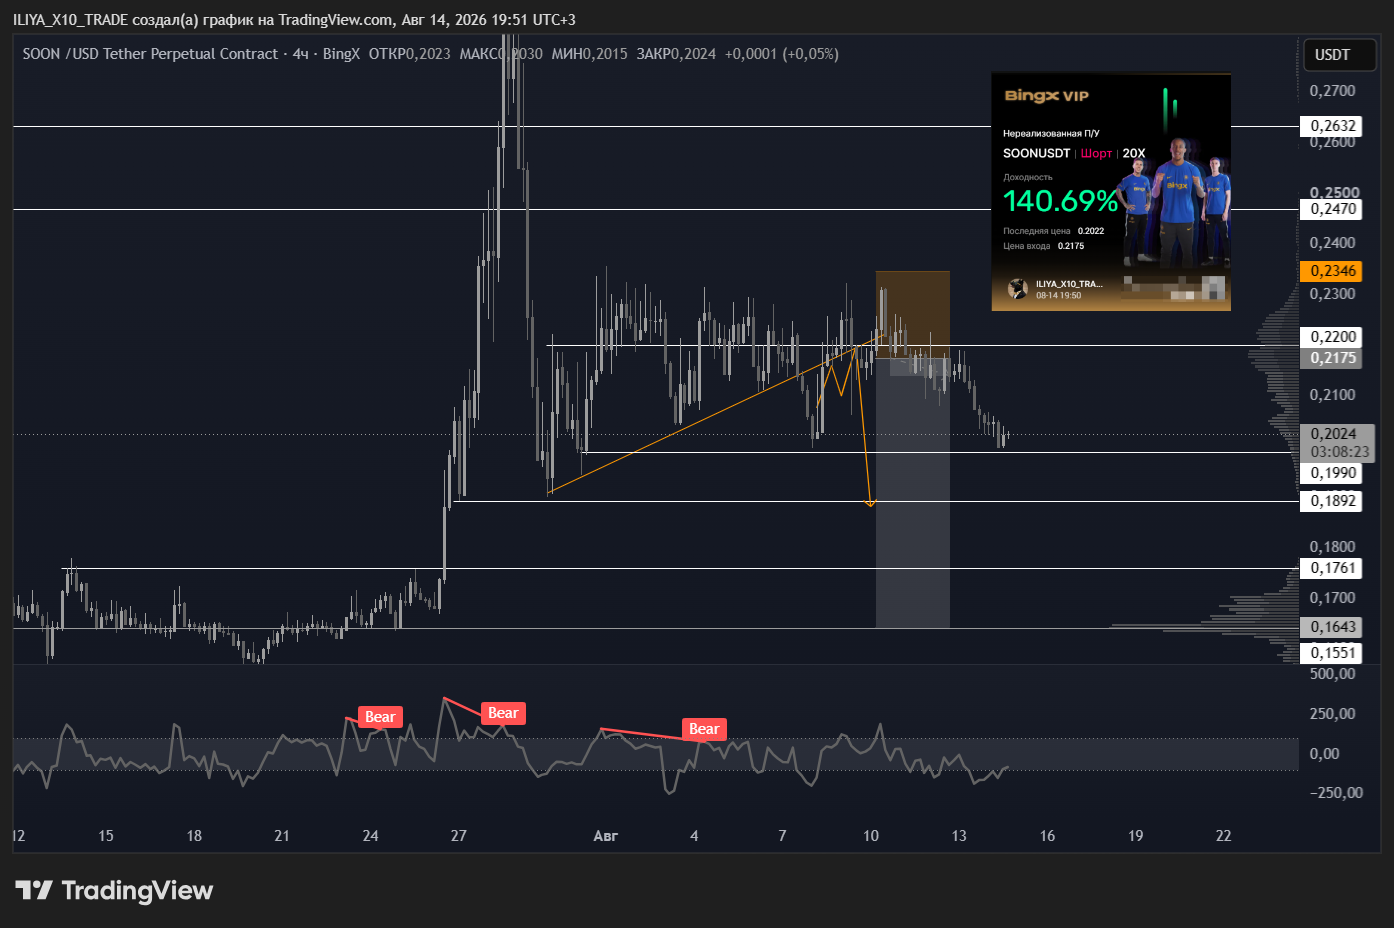Click the ILIYA_X10_TRA... avatar on card
Viewport: 1394px width, 928px height.
1018,289
